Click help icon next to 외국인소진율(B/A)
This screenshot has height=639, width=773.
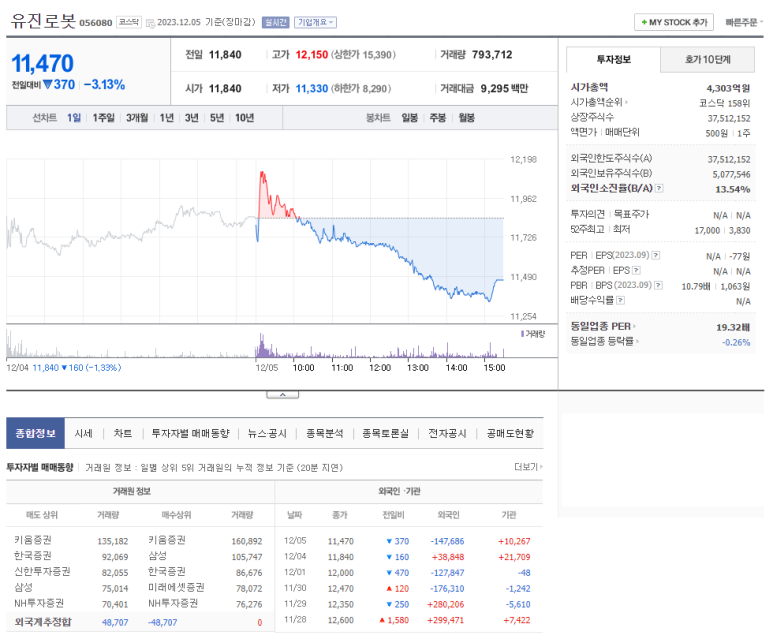[x=659, y=188]
